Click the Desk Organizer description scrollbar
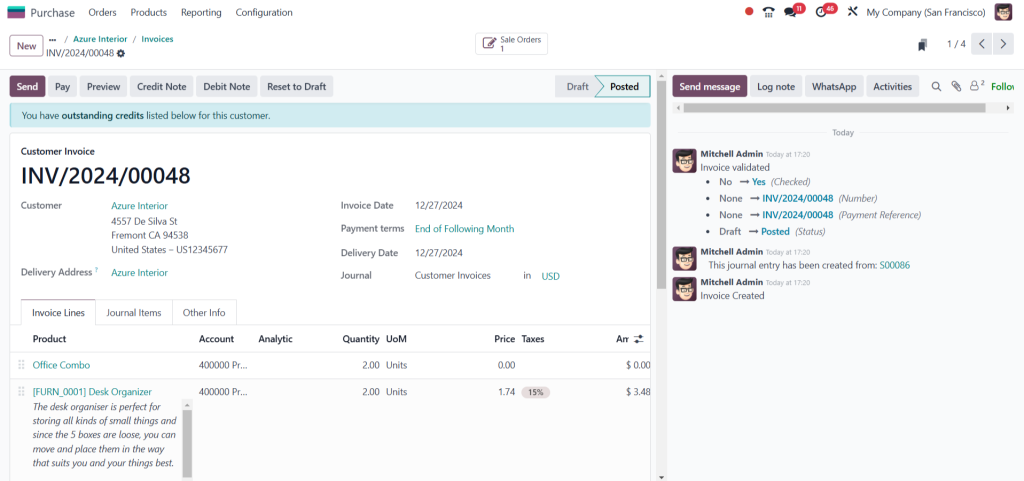The width and height of the screenshot is (1024, 481). coord(187,442)
